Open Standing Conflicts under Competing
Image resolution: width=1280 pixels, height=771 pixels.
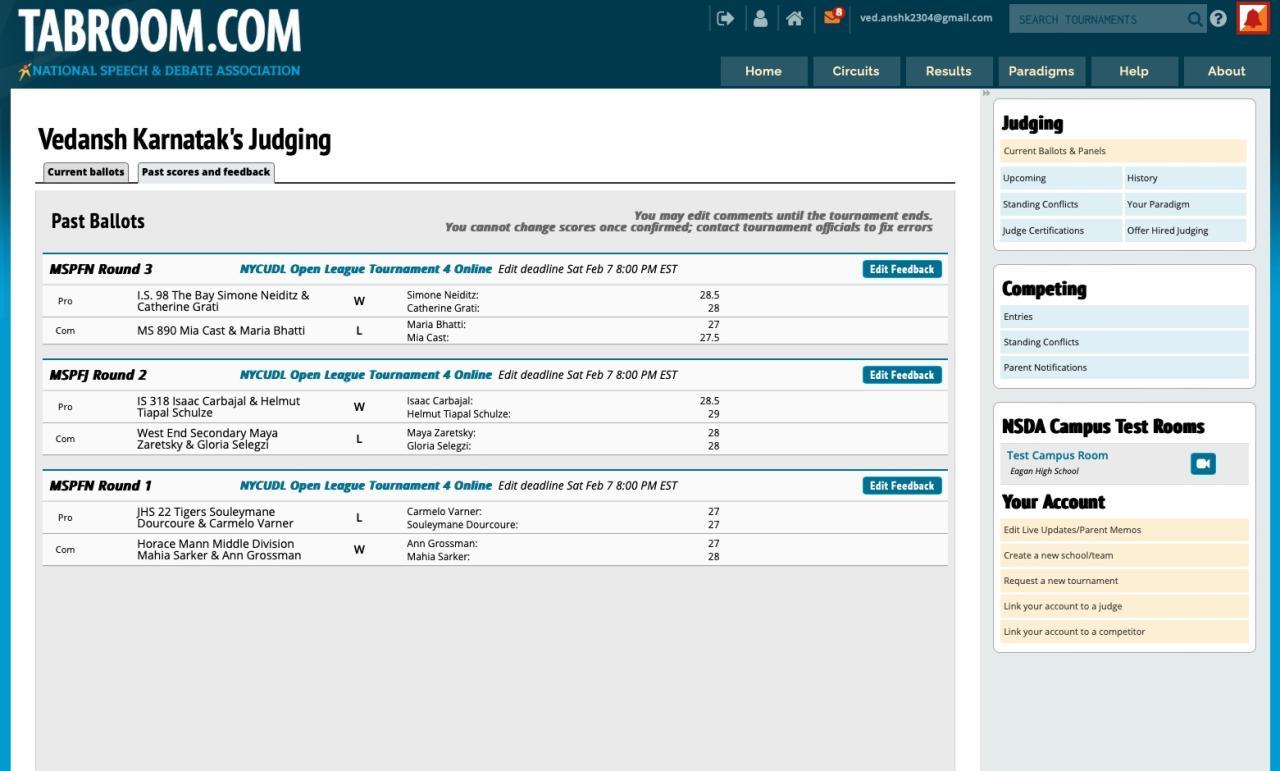tap(1124, 342)
